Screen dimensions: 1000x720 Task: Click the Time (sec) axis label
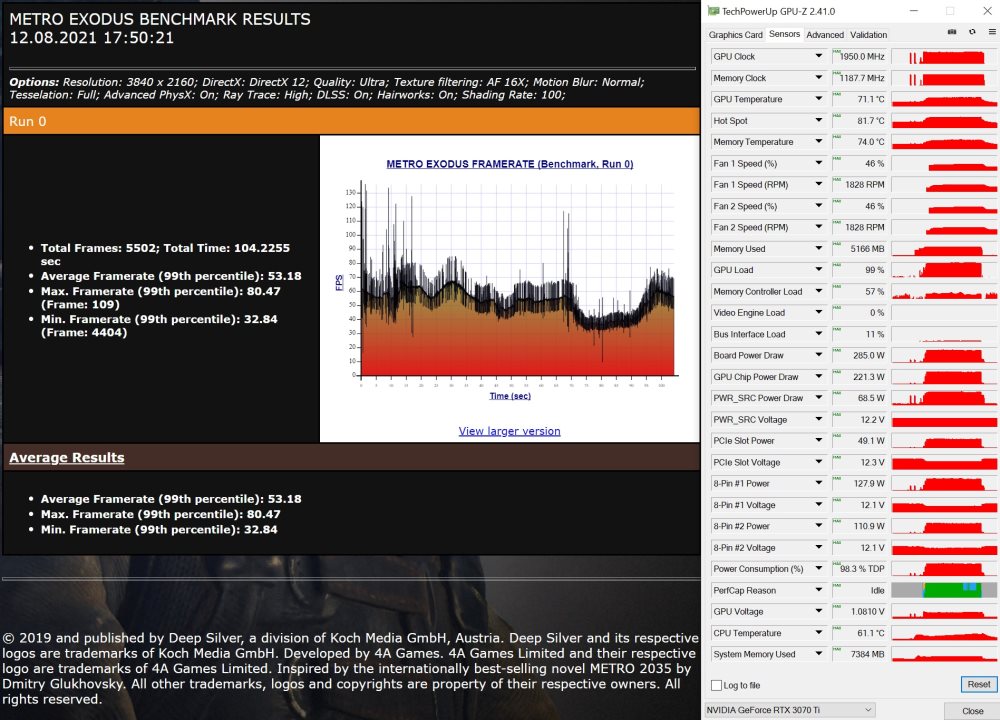(x=510, y=396)
